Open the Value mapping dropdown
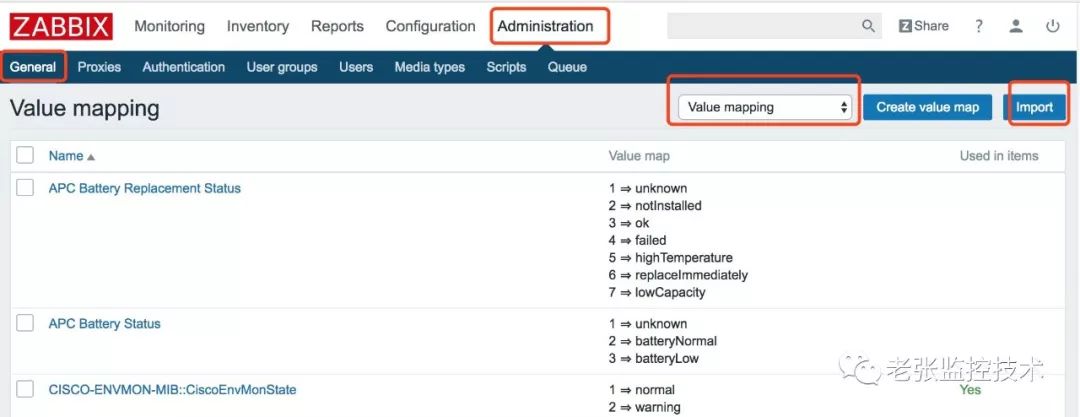The height and width of the screenshot is (417, 1080). point(765,107)
